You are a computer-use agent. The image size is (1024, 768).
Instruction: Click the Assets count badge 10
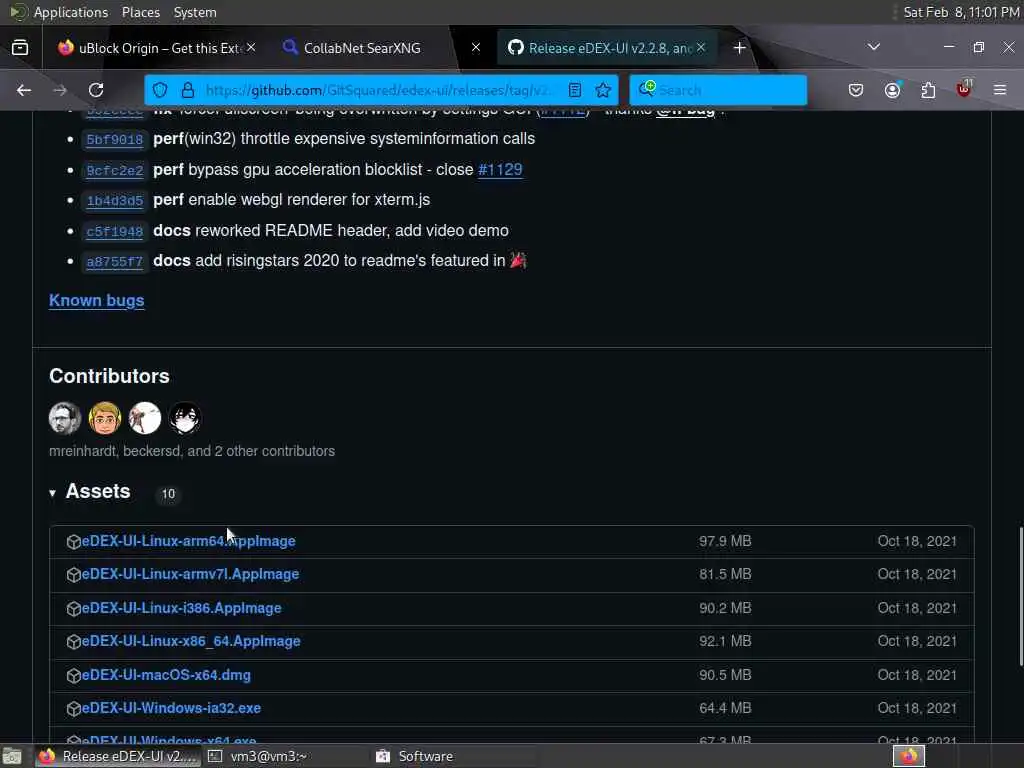point(168,494)
